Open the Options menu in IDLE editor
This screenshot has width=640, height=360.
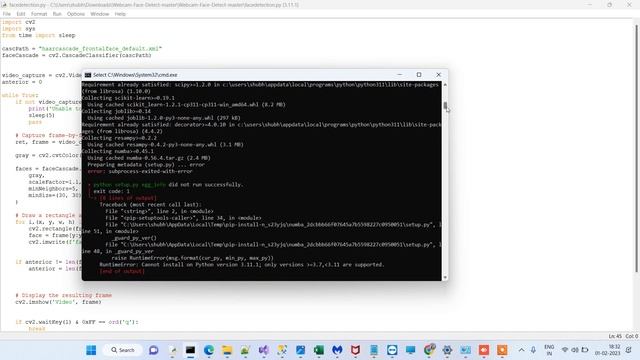tap(76, 14)
